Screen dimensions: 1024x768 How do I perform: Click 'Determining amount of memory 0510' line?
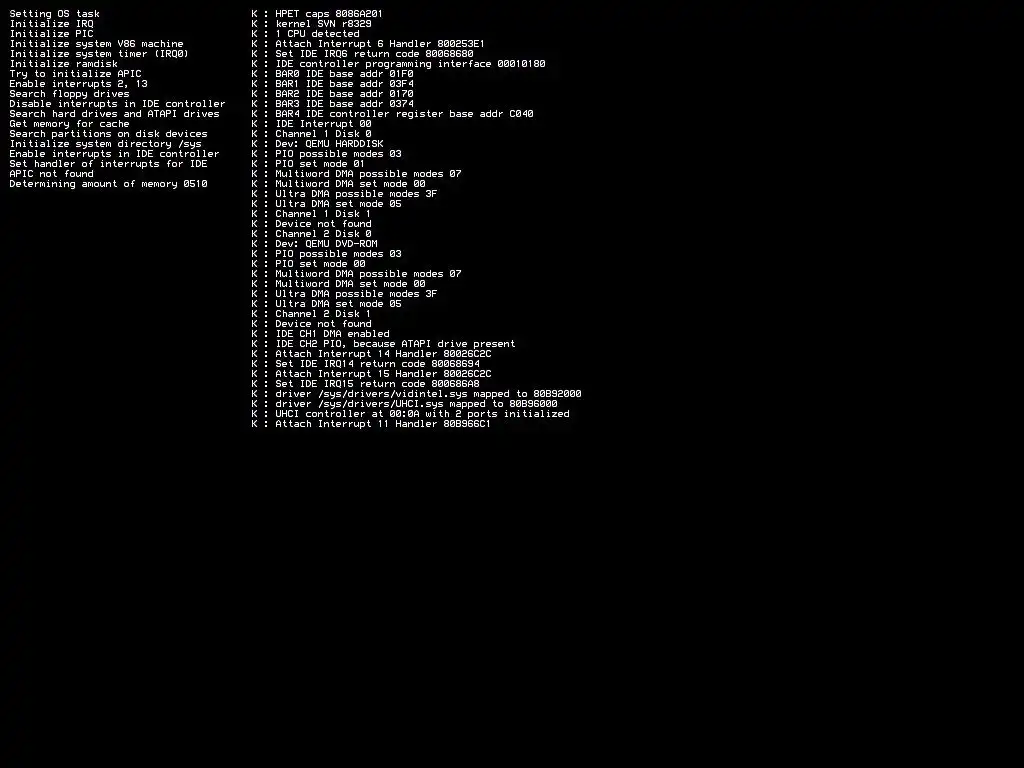point(108,184)
